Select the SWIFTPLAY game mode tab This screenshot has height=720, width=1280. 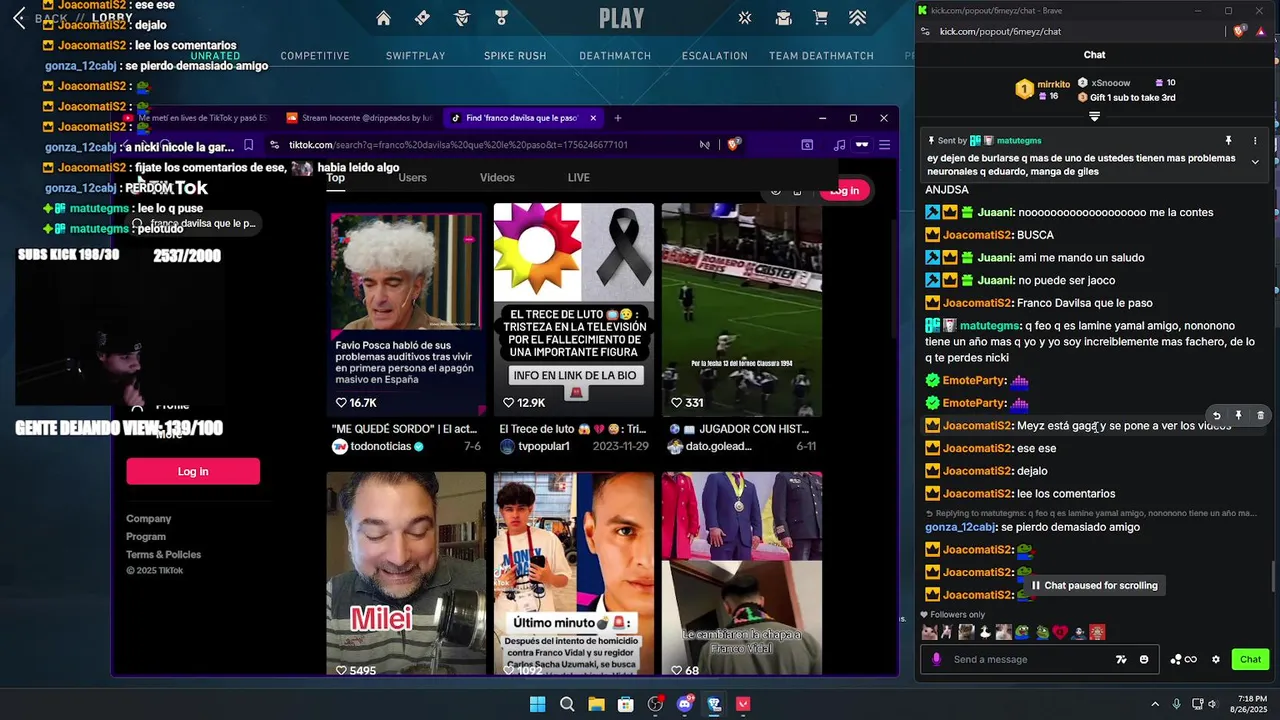[415, 56]
